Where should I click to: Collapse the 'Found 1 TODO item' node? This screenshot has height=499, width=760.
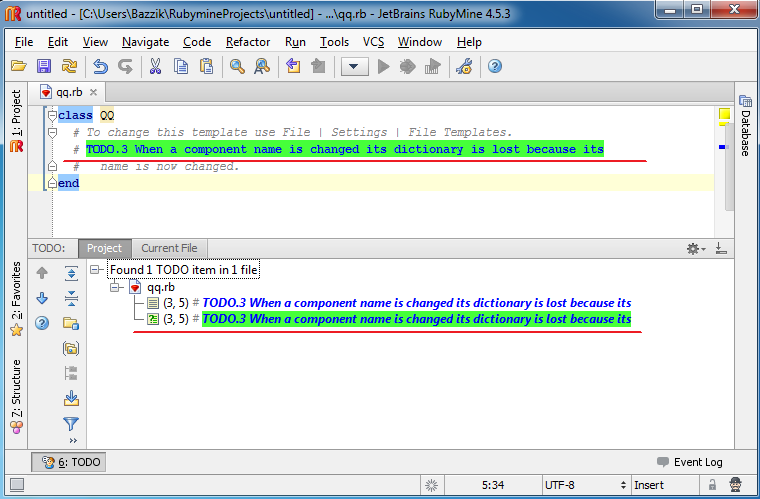(x=95, y=270)
